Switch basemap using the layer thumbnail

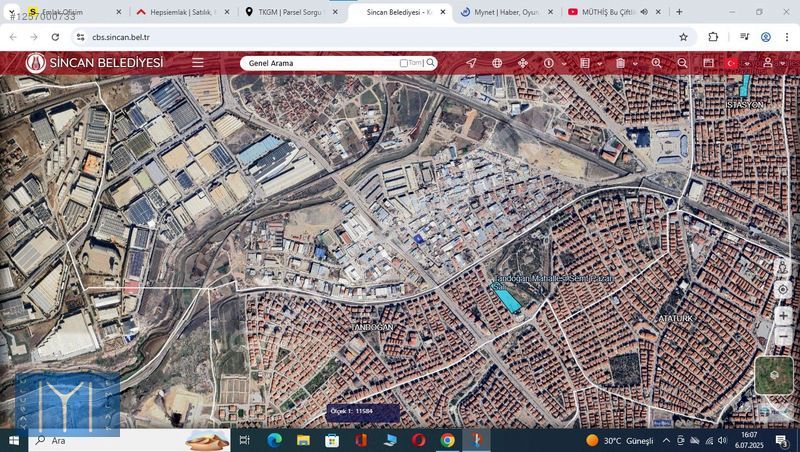click(773, 375)
